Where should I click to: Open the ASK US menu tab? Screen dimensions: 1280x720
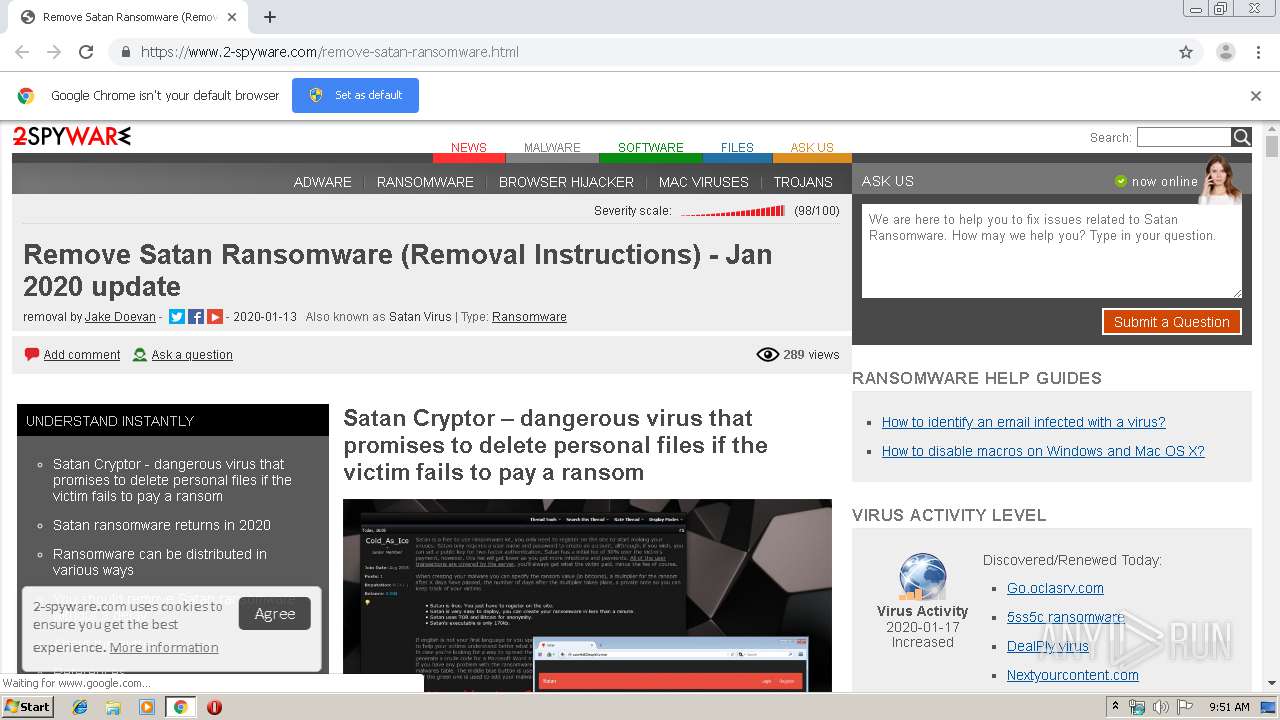click(x=812, y=148)
